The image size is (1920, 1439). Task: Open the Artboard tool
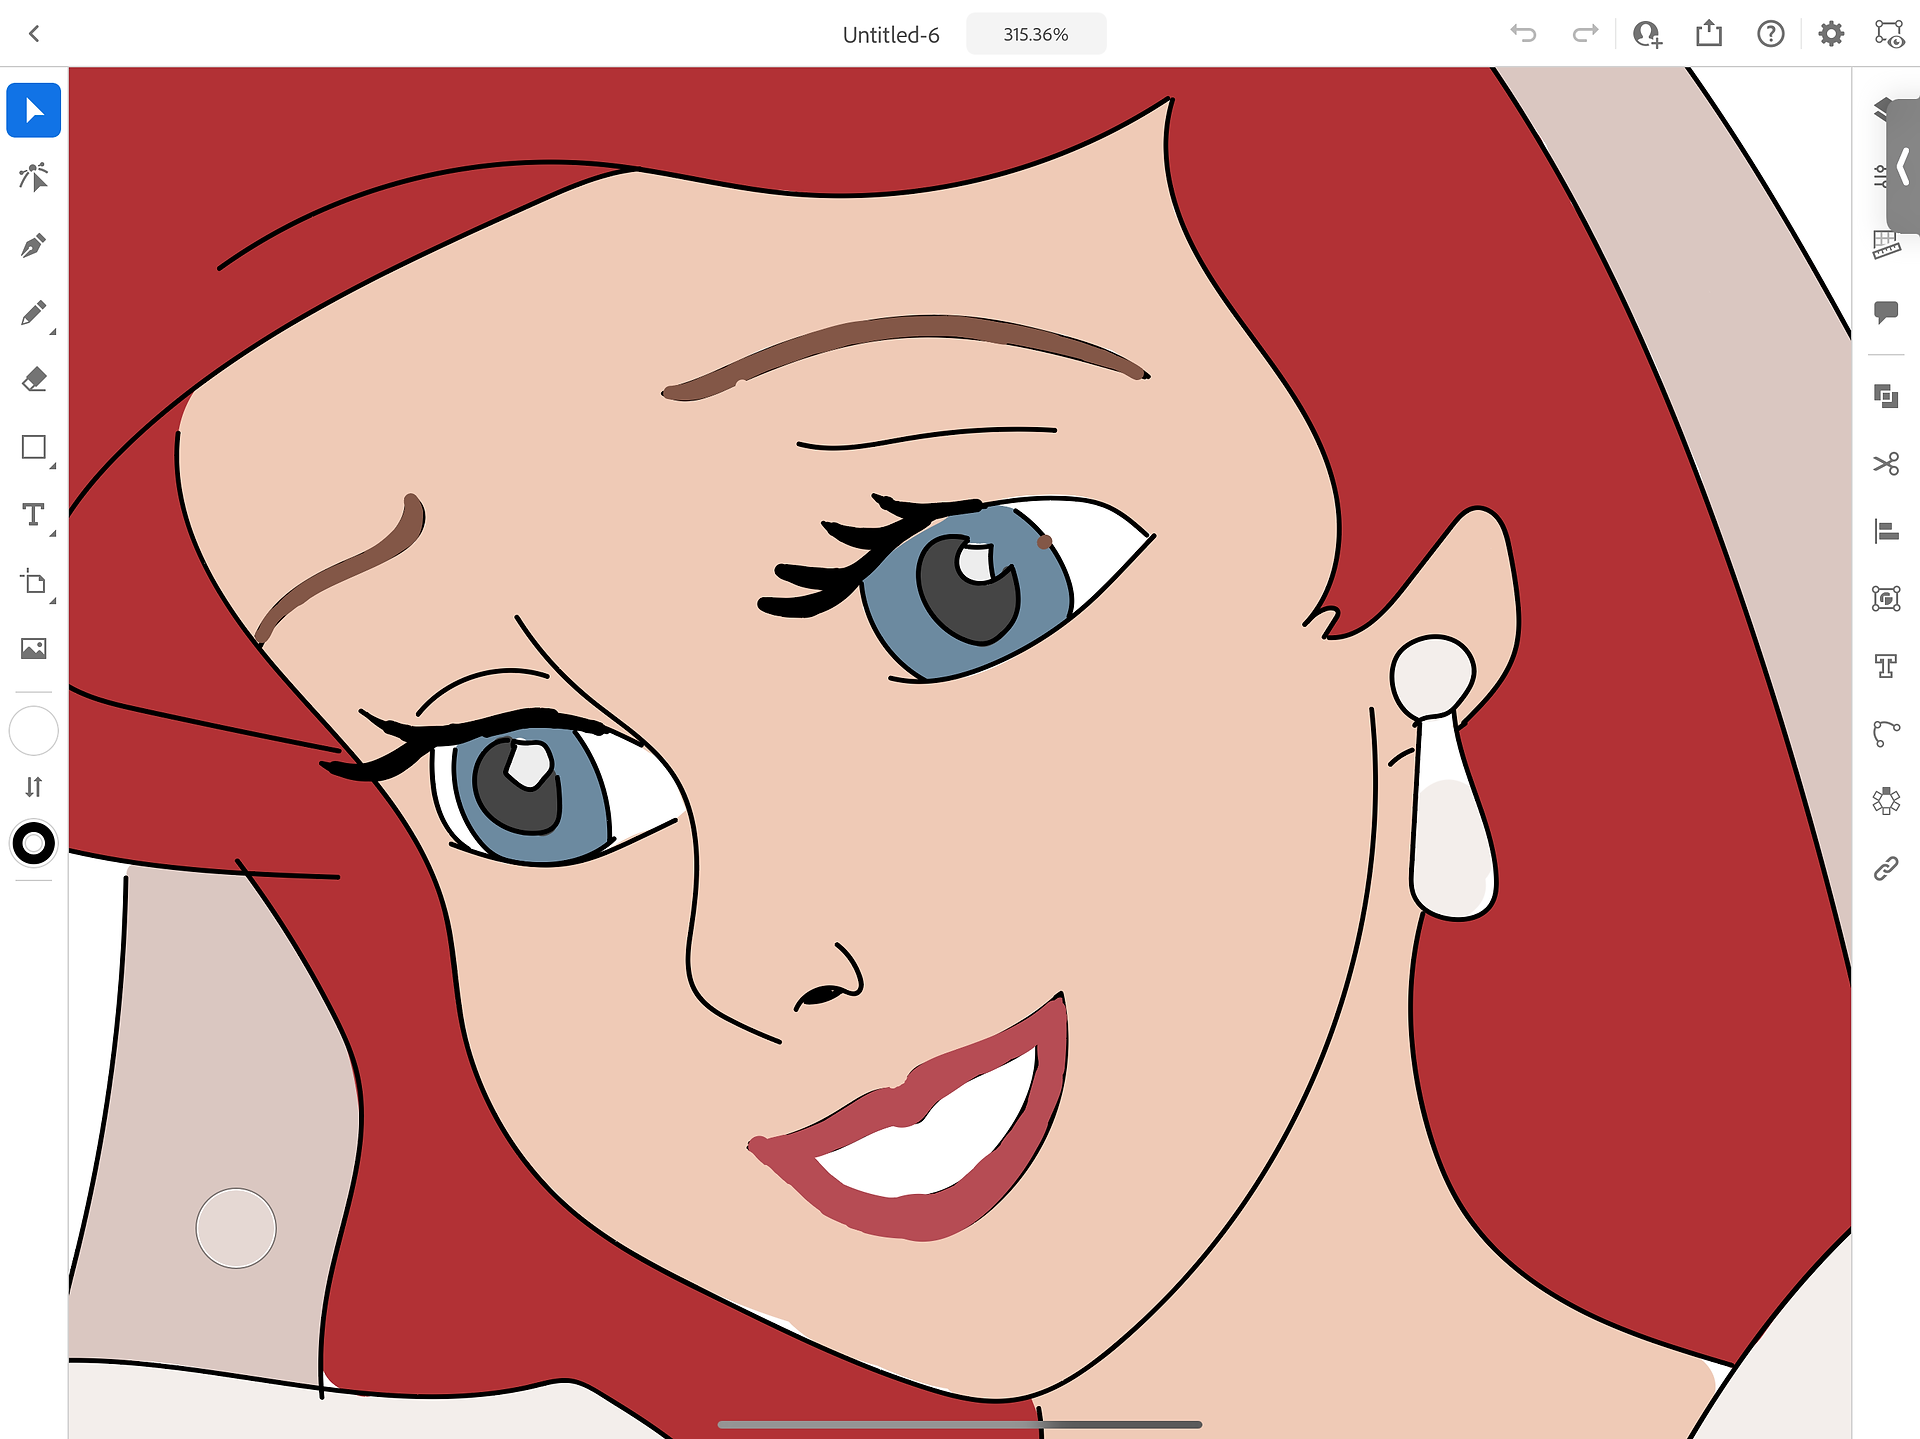[34, 582]
